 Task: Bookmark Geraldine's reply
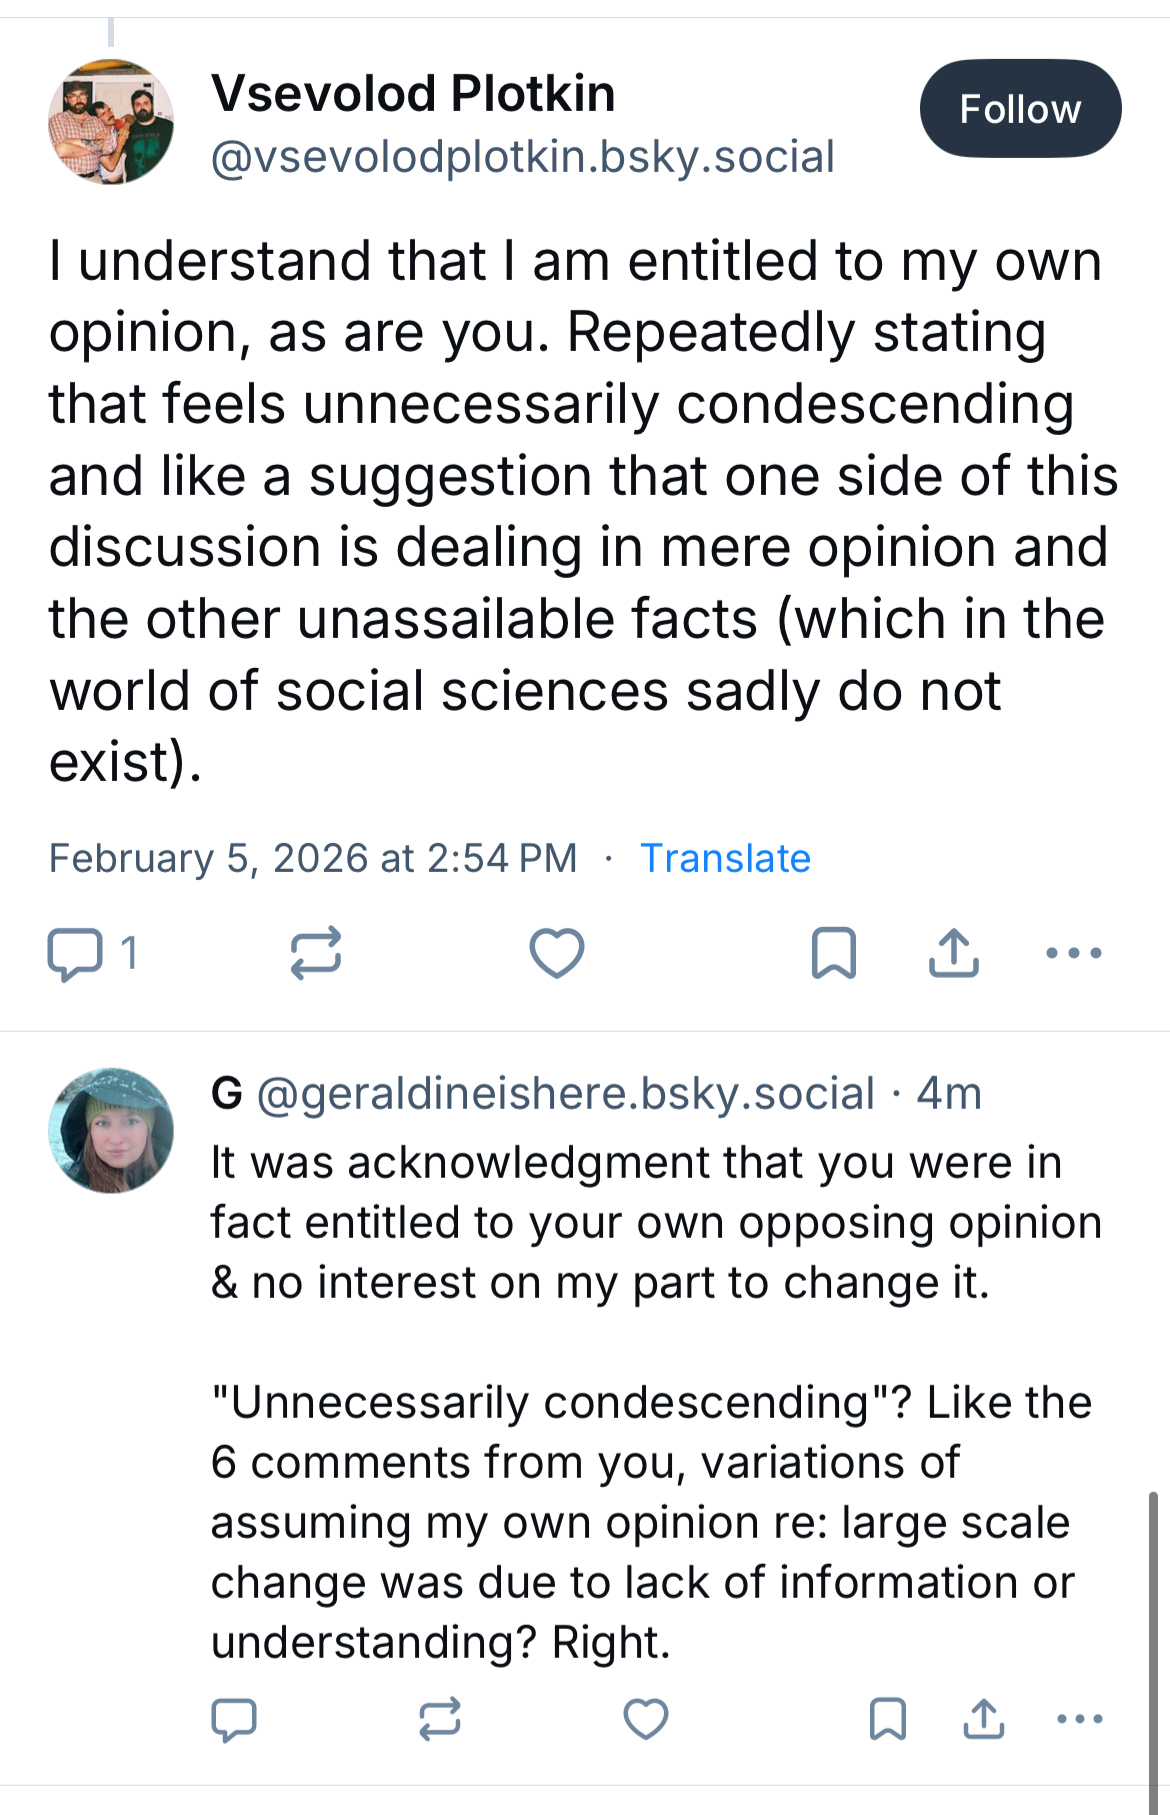(x=888, y=1720)
